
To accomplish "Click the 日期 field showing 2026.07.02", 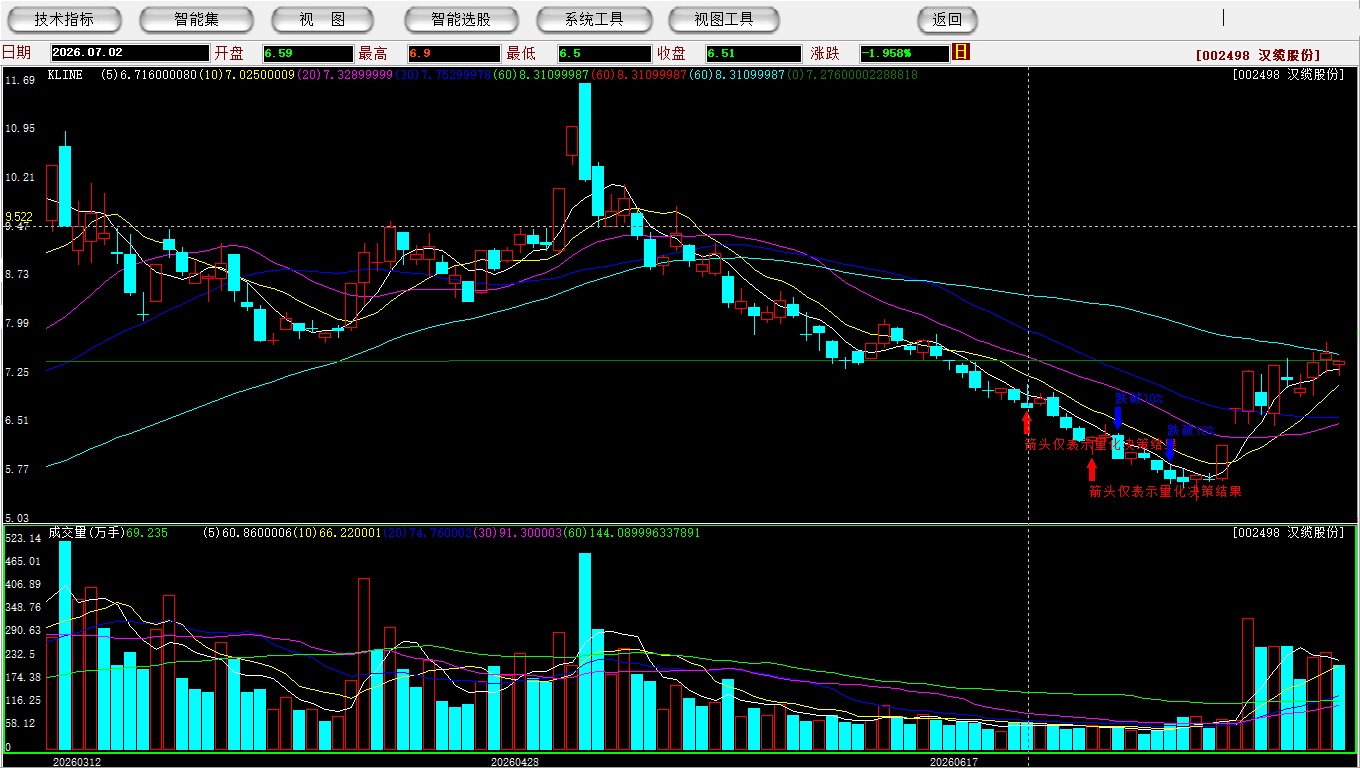I will coord(130,53).
